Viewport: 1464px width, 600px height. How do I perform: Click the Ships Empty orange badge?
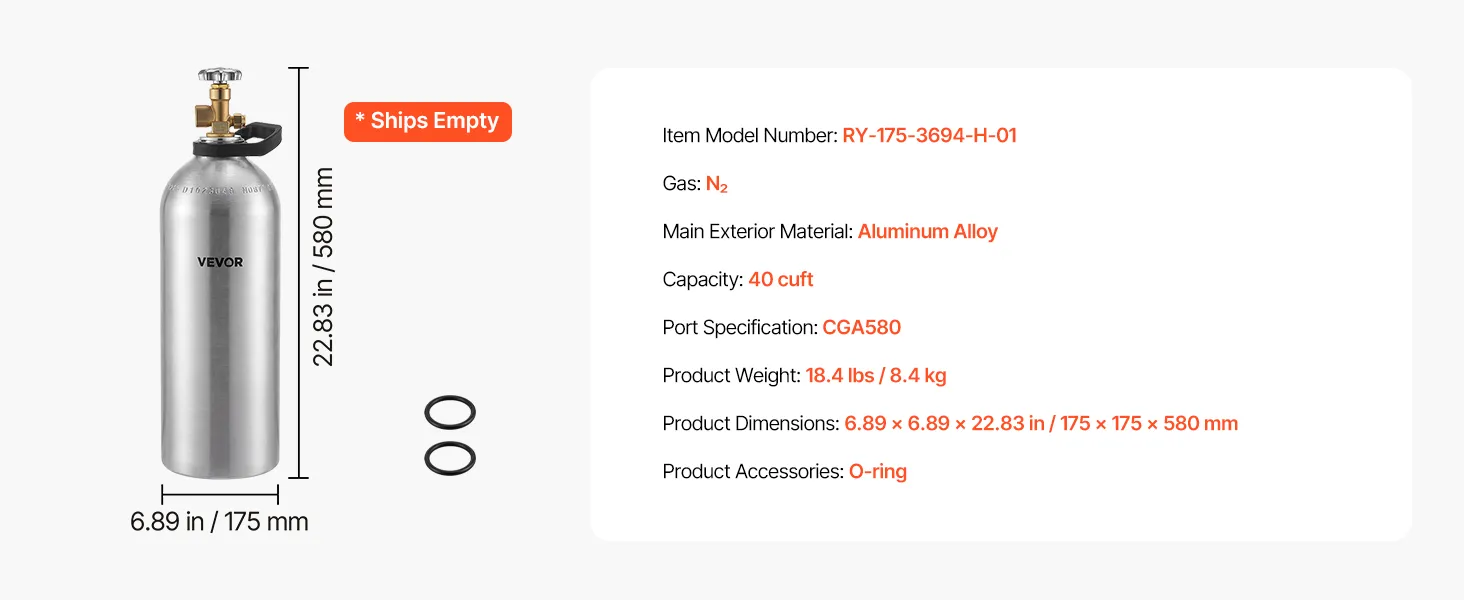[x=428, y=121]
